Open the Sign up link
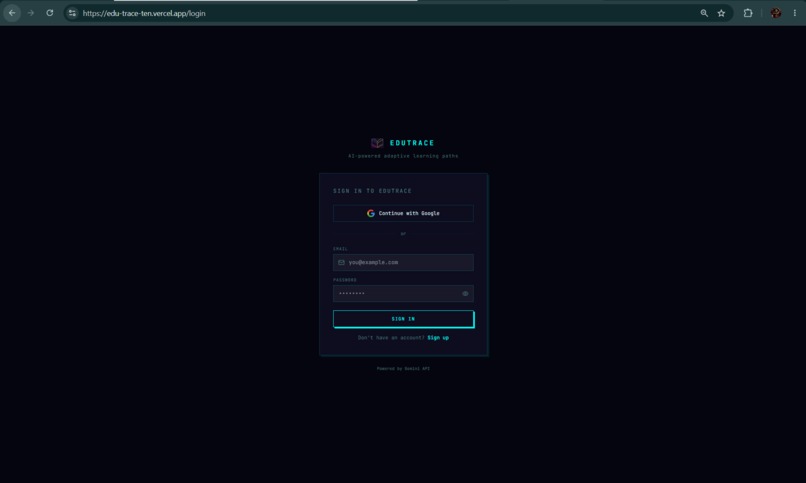The image size is (806, 483). coord(438,338)
